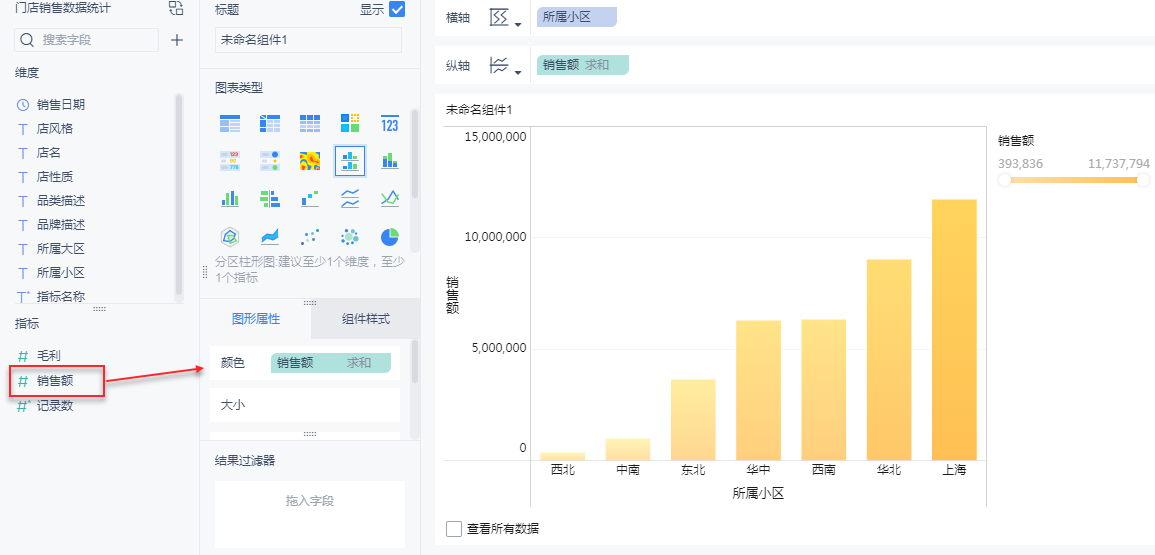
Task: Select the 销售额 measure field in 指标
Action: click(57, 381)
